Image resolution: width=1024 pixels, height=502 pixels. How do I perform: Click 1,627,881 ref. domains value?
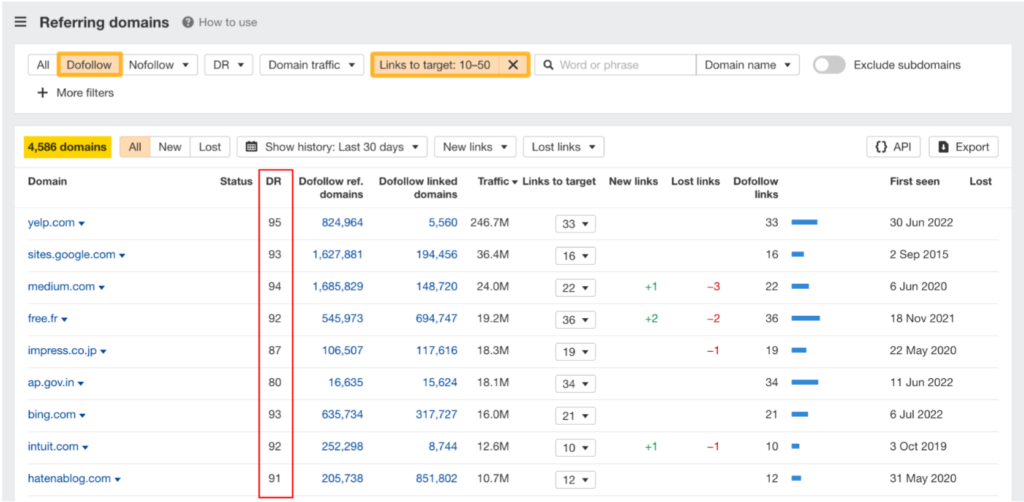[338, 255]
